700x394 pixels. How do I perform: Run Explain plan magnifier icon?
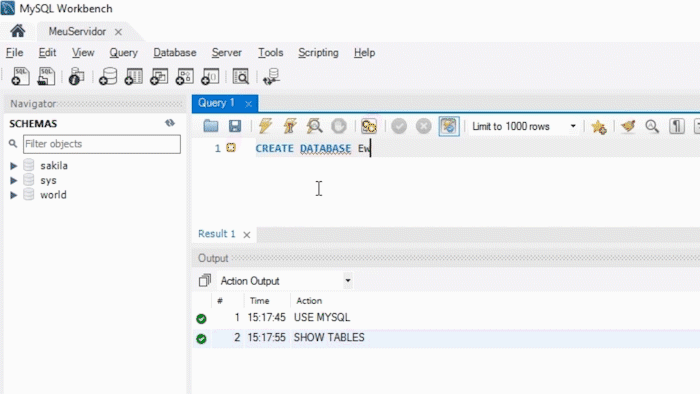(x=314, y=126)
